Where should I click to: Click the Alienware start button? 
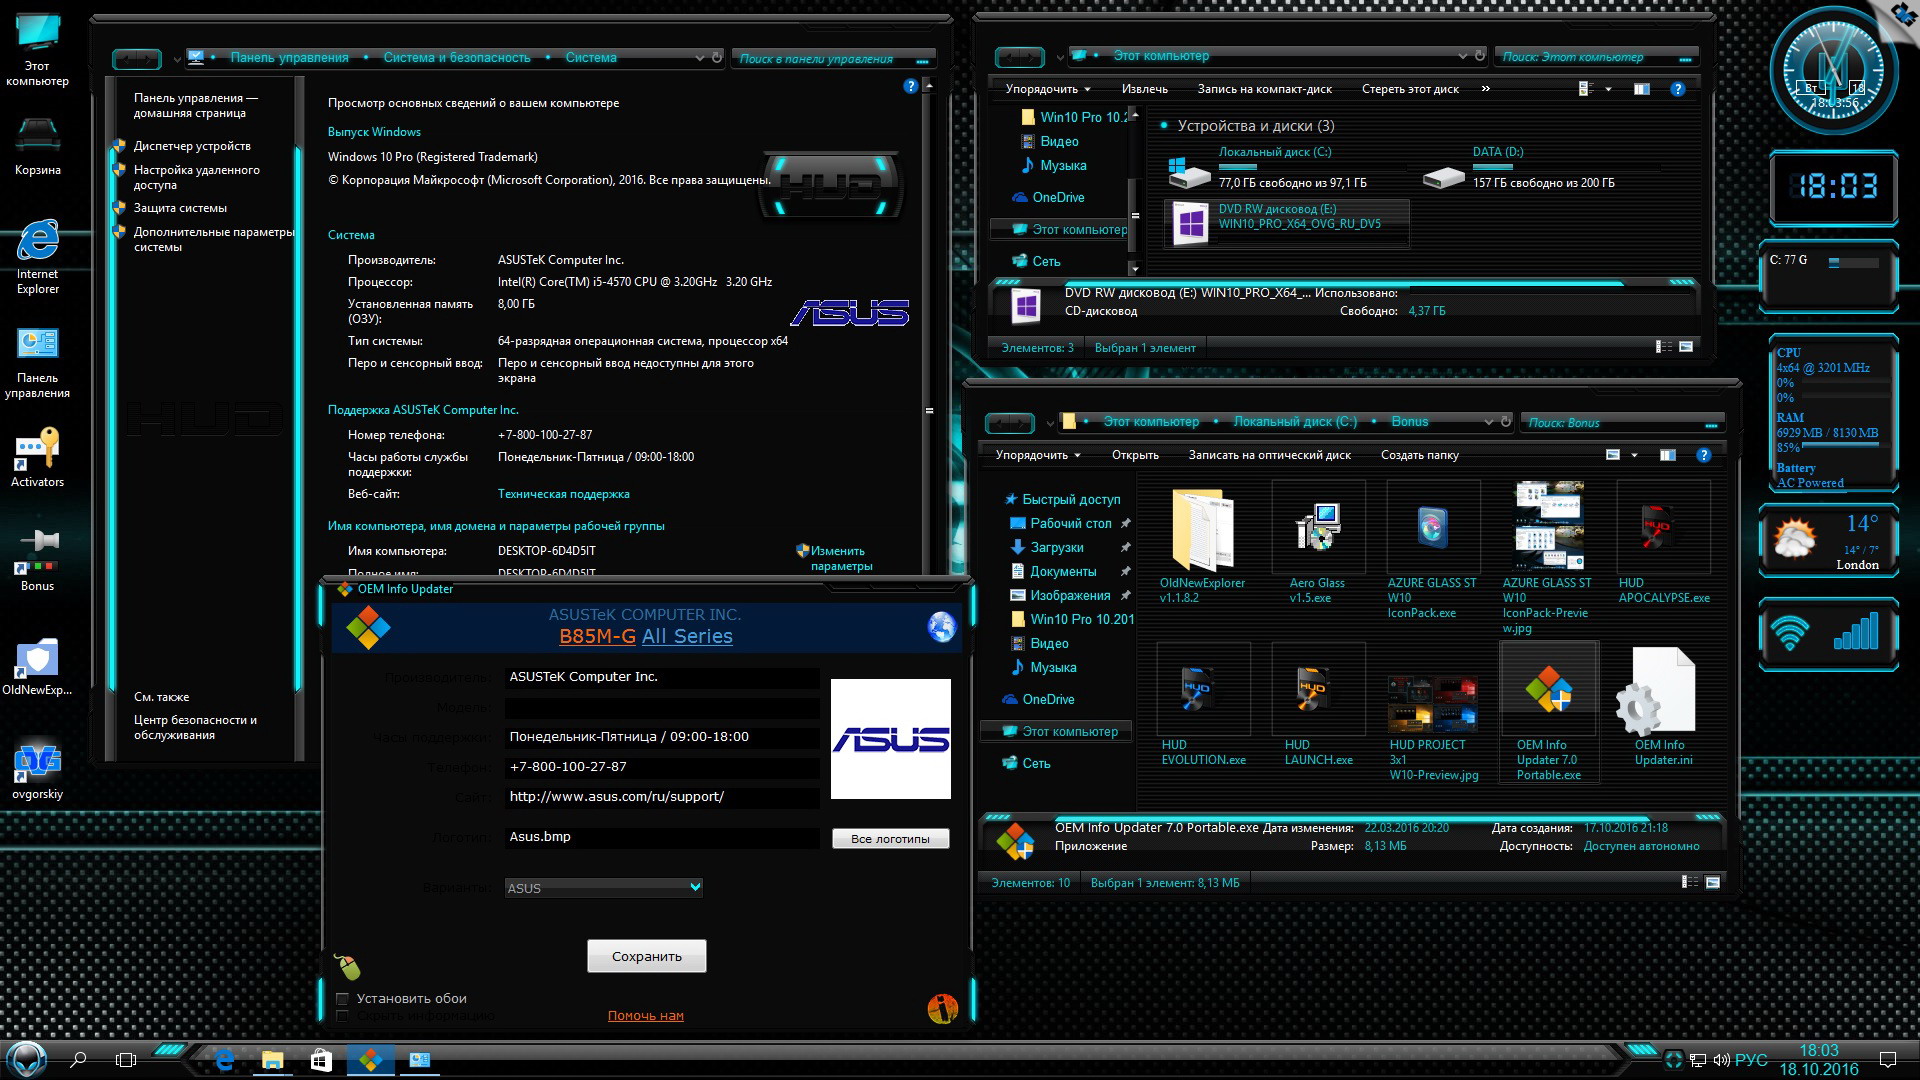click(26, 1059)
